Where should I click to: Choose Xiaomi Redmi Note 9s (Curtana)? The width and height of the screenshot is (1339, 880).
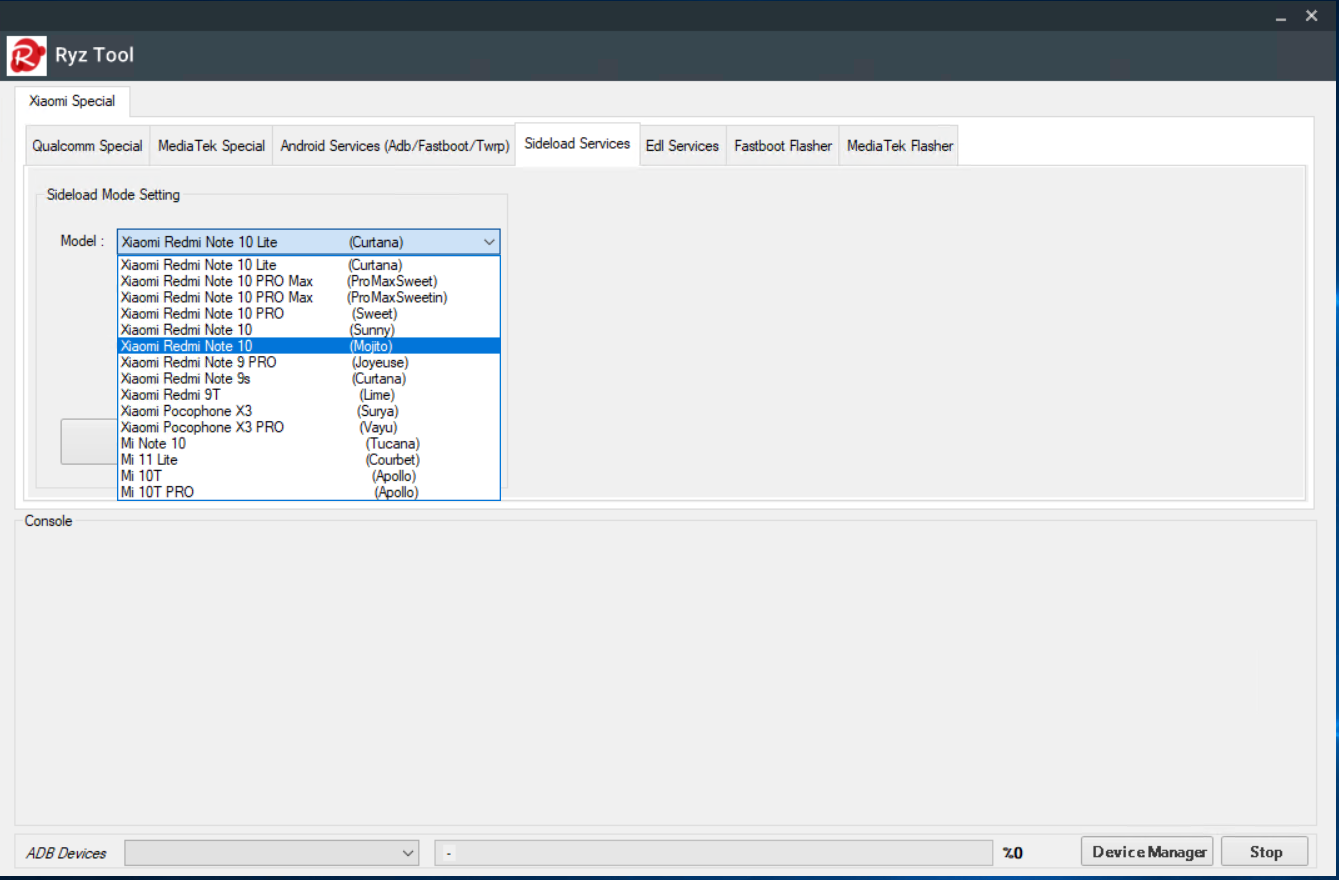point(309,378)
